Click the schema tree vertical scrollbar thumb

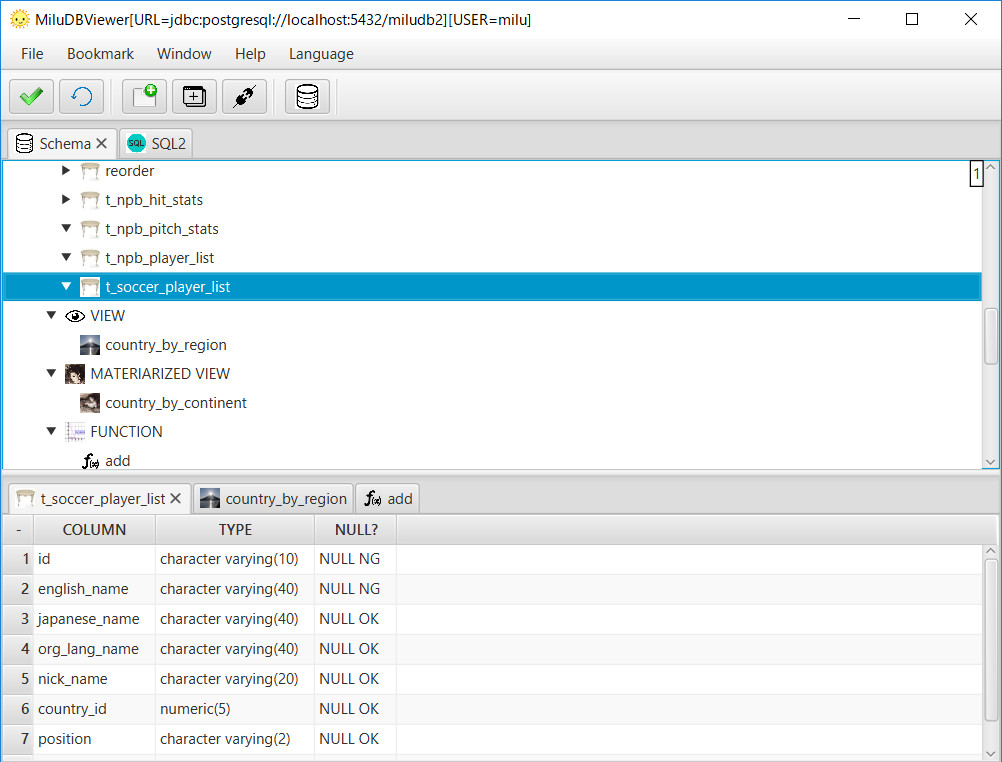pos(990,336)
